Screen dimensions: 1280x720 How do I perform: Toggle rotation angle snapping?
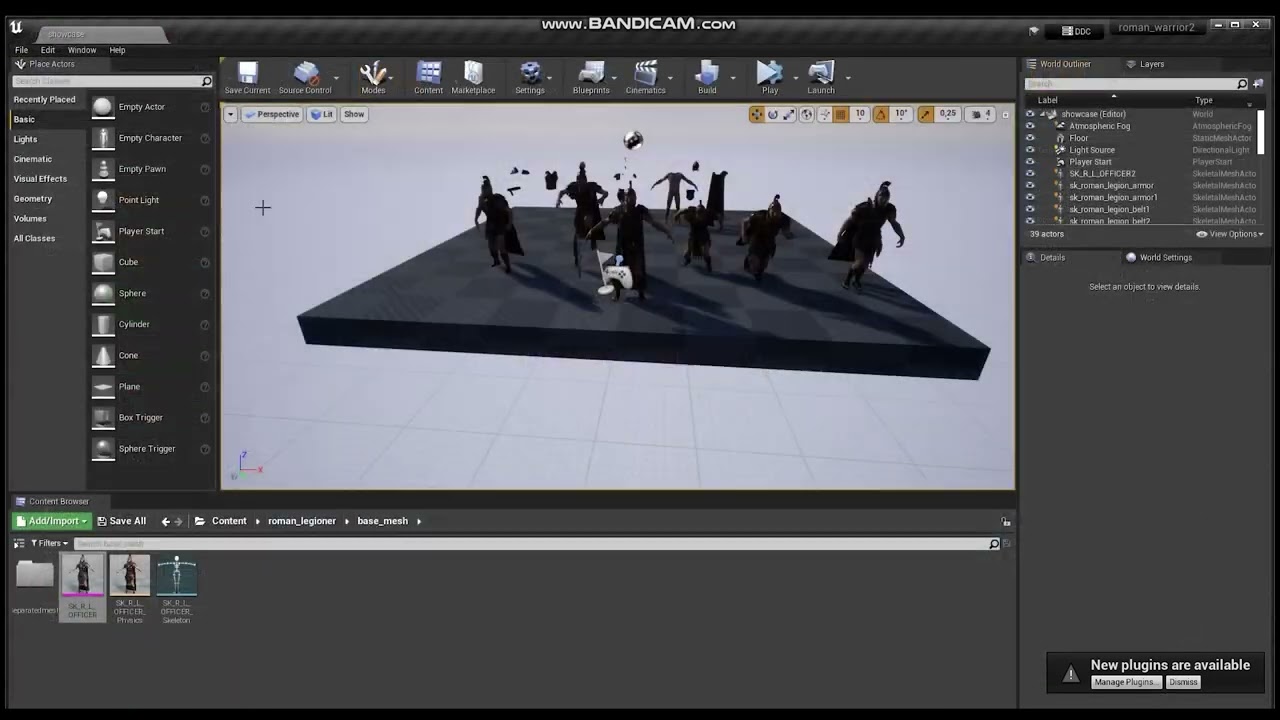[x=881, y=114]
